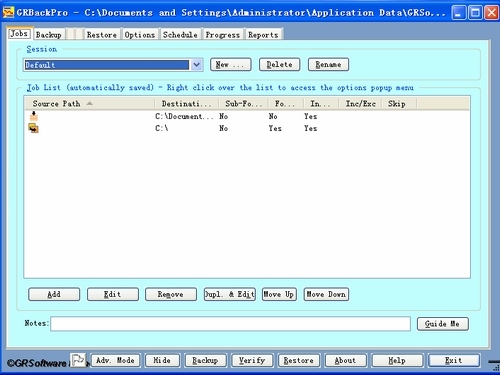This screenshot has width=500, height=375.
Task: Focus the Notes input field
Action: (x=230, y=324)
